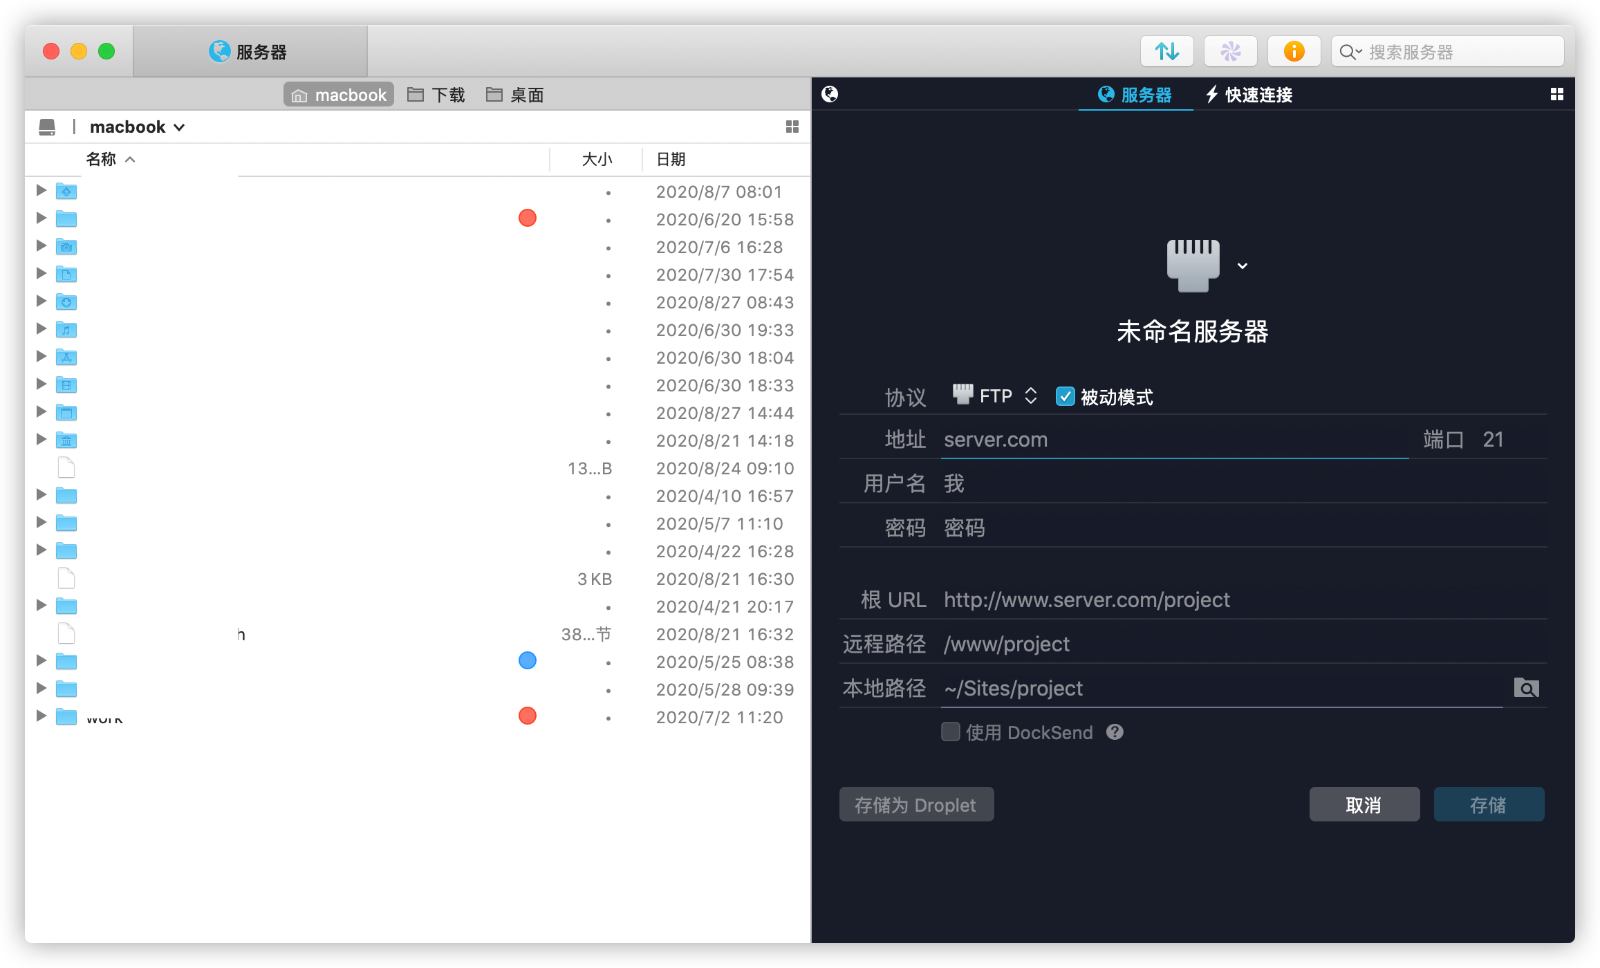Focus the 端口 port field showing 21
Viewport: 1600px width, 968px height.
pos(1512,440)
